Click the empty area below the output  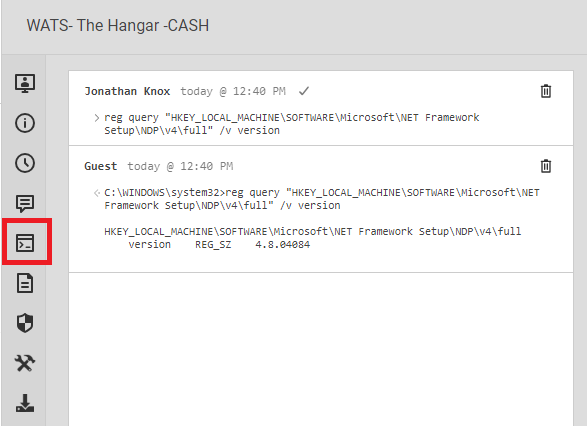(x=321, y=348)
